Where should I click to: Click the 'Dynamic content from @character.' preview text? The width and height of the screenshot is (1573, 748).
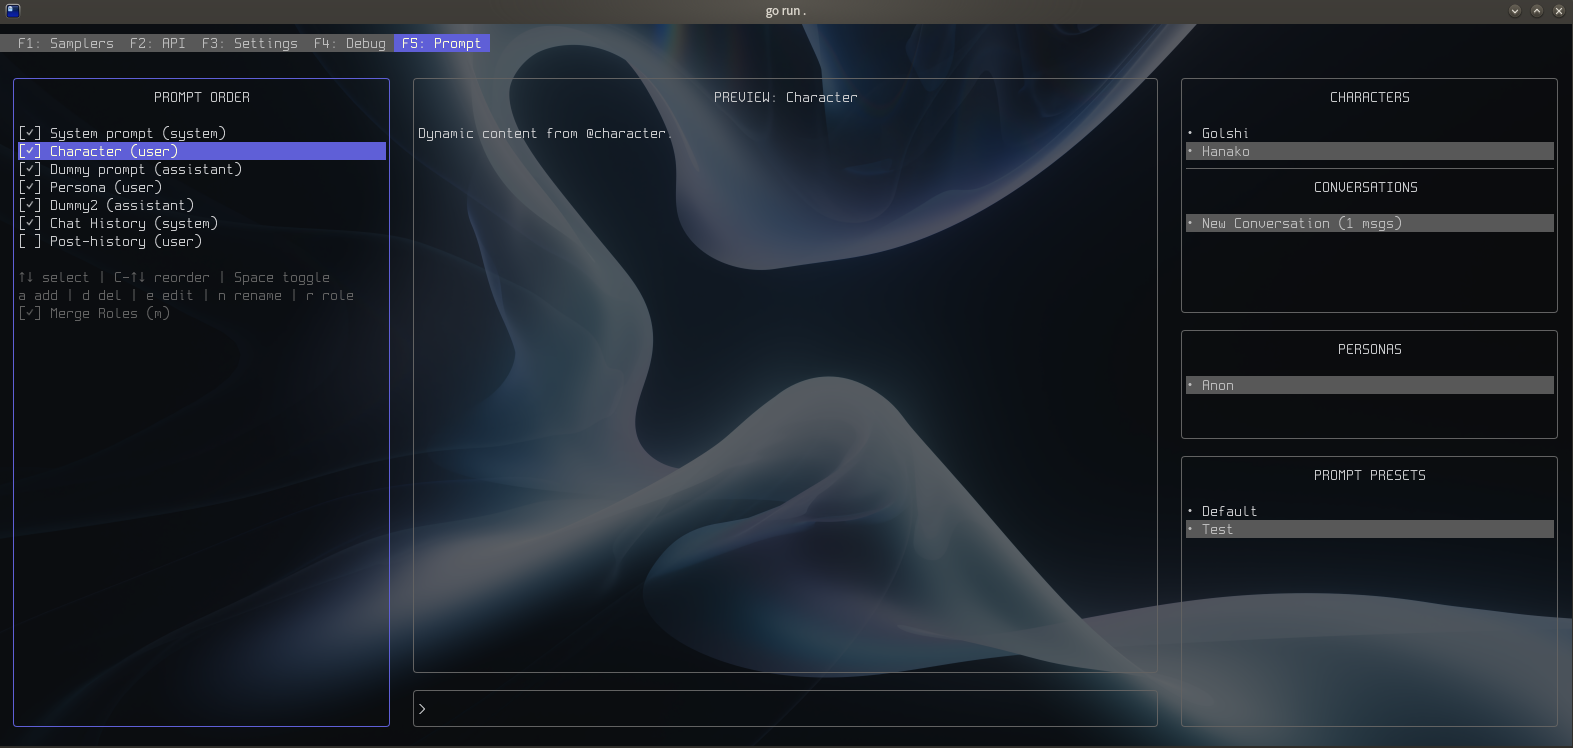[546, 133]
